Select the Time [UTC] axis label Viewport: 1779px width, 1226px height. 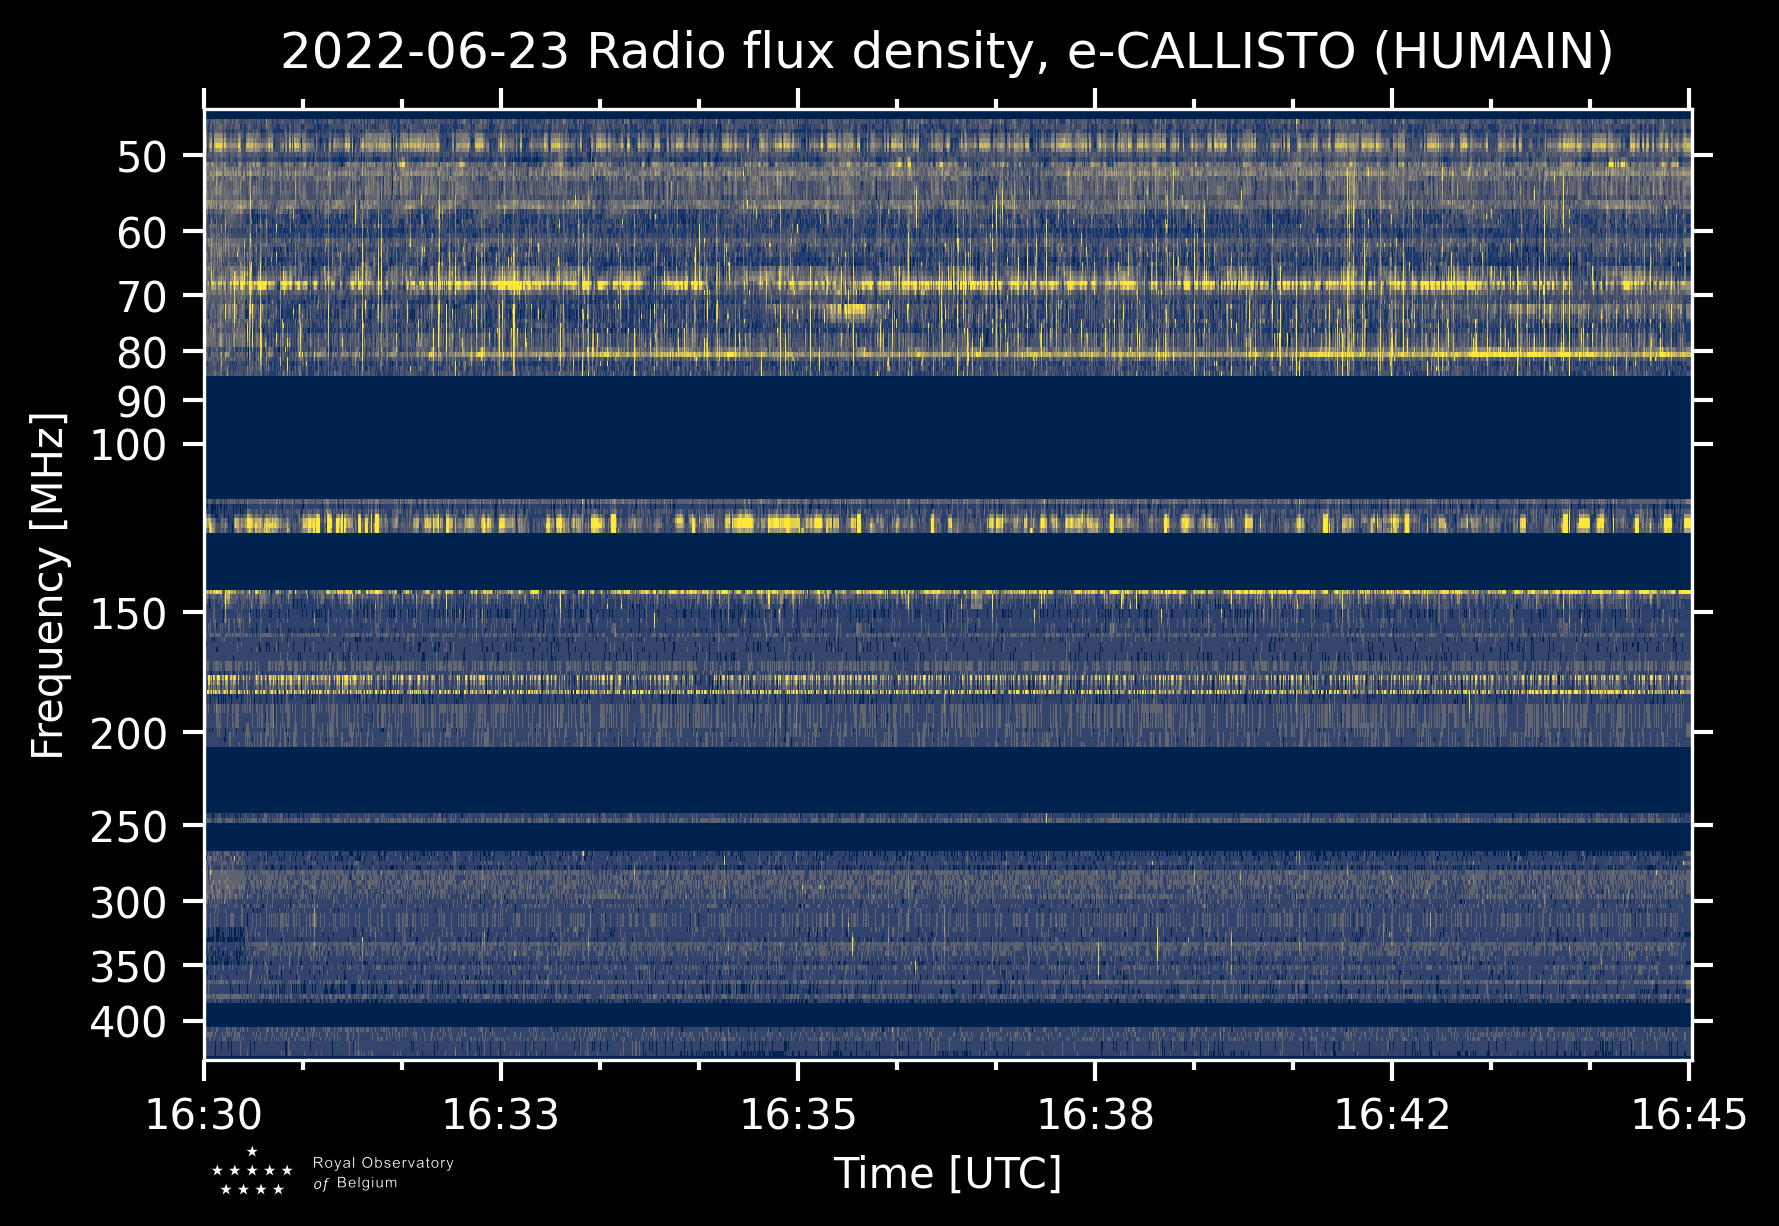pyautogui.click(x=947, y=1173)
